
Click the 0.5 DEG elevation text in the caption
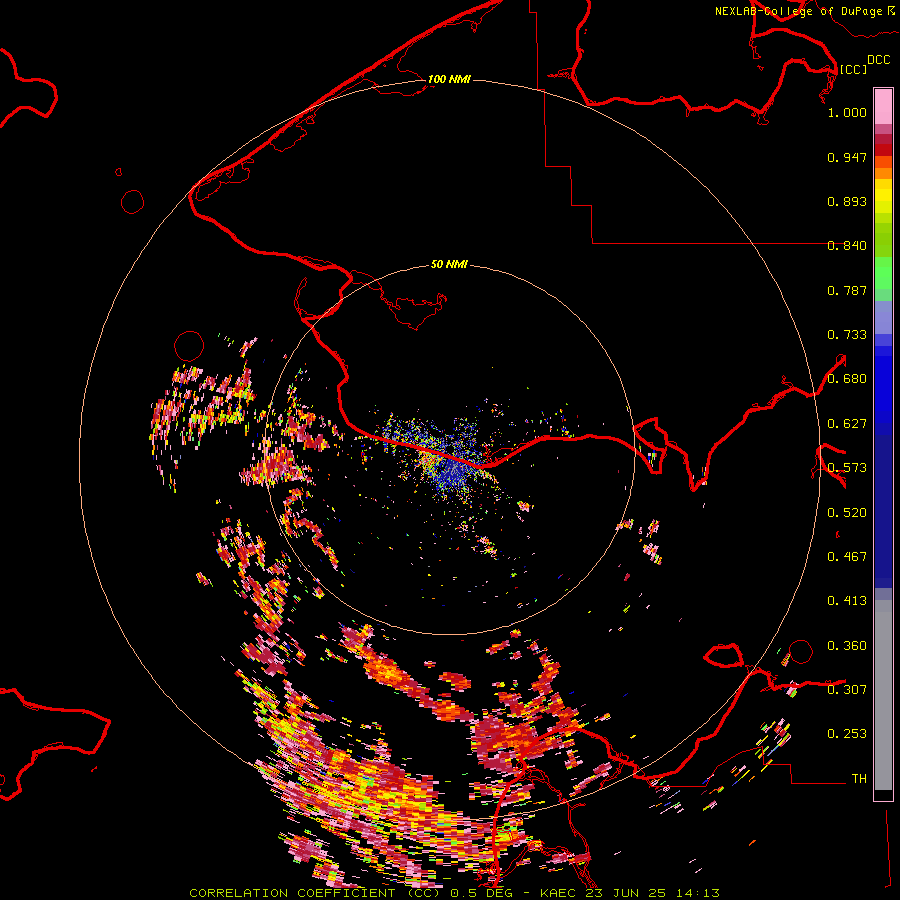(x=482, y=893)
